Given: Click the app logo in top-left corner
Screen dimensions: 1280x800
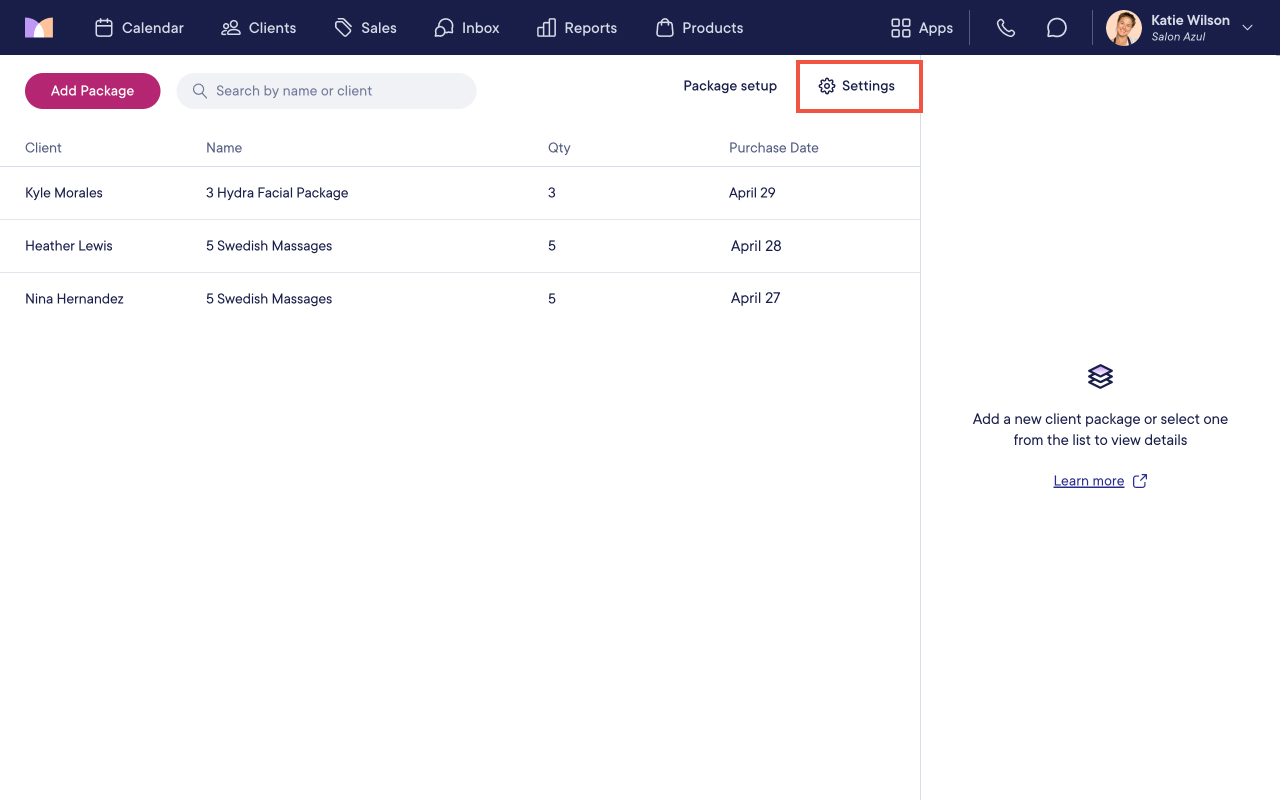Looking at the screenshot, I should [x=39, y=28].
